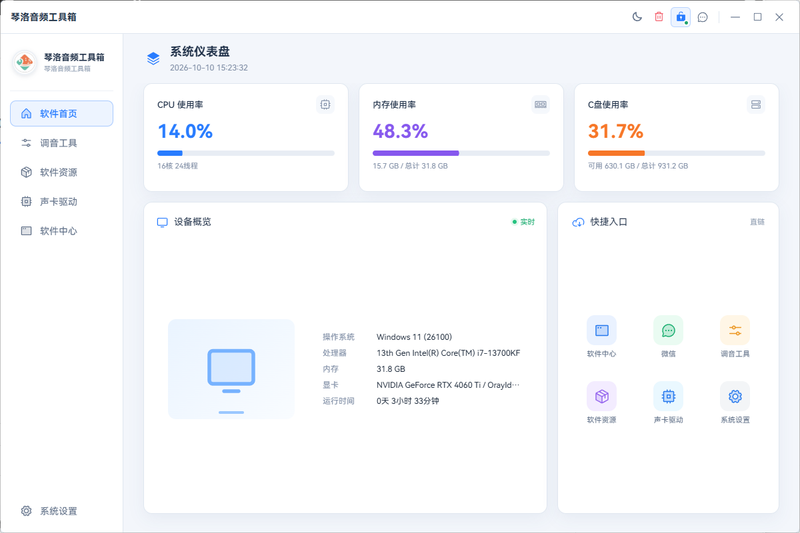Open the 软件资源 quick entry tile
This screenshot has height=533, width=800.
point(602,403)
